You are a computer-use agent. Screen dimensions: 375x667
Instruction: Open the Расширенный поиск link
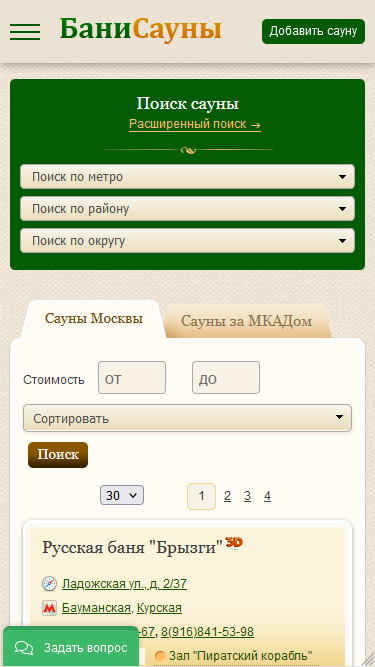(195, 124)
